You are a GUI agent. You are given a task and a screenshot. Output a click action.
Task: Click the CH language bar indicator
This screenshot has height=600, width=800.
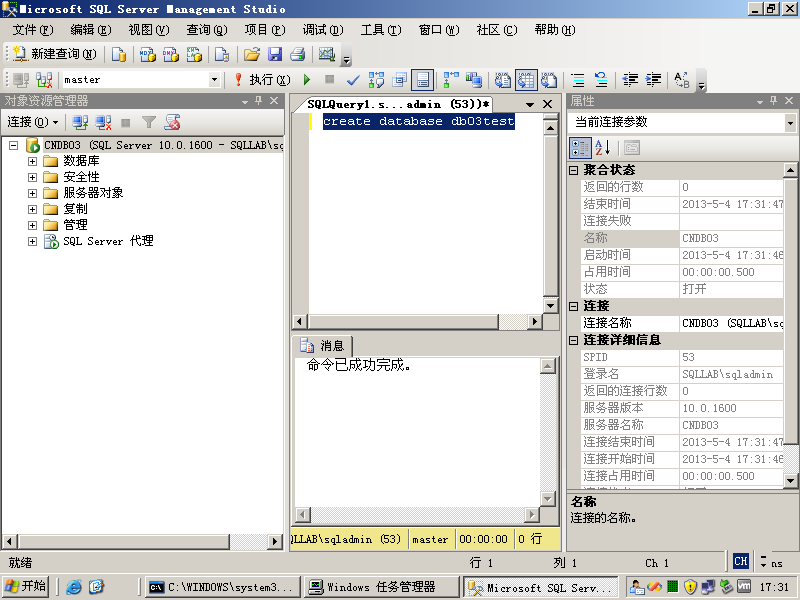(x=741, y=561)
